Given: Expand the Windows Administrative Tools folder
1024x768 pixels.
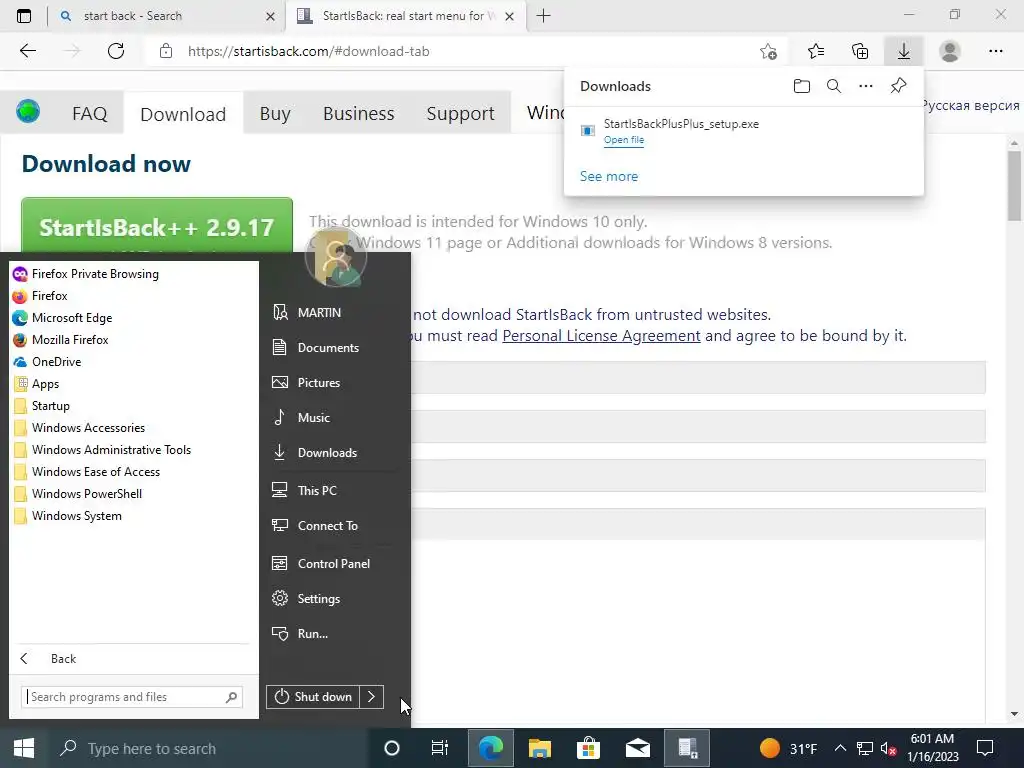Looking at the screenshot, I should tap(111, 450).
